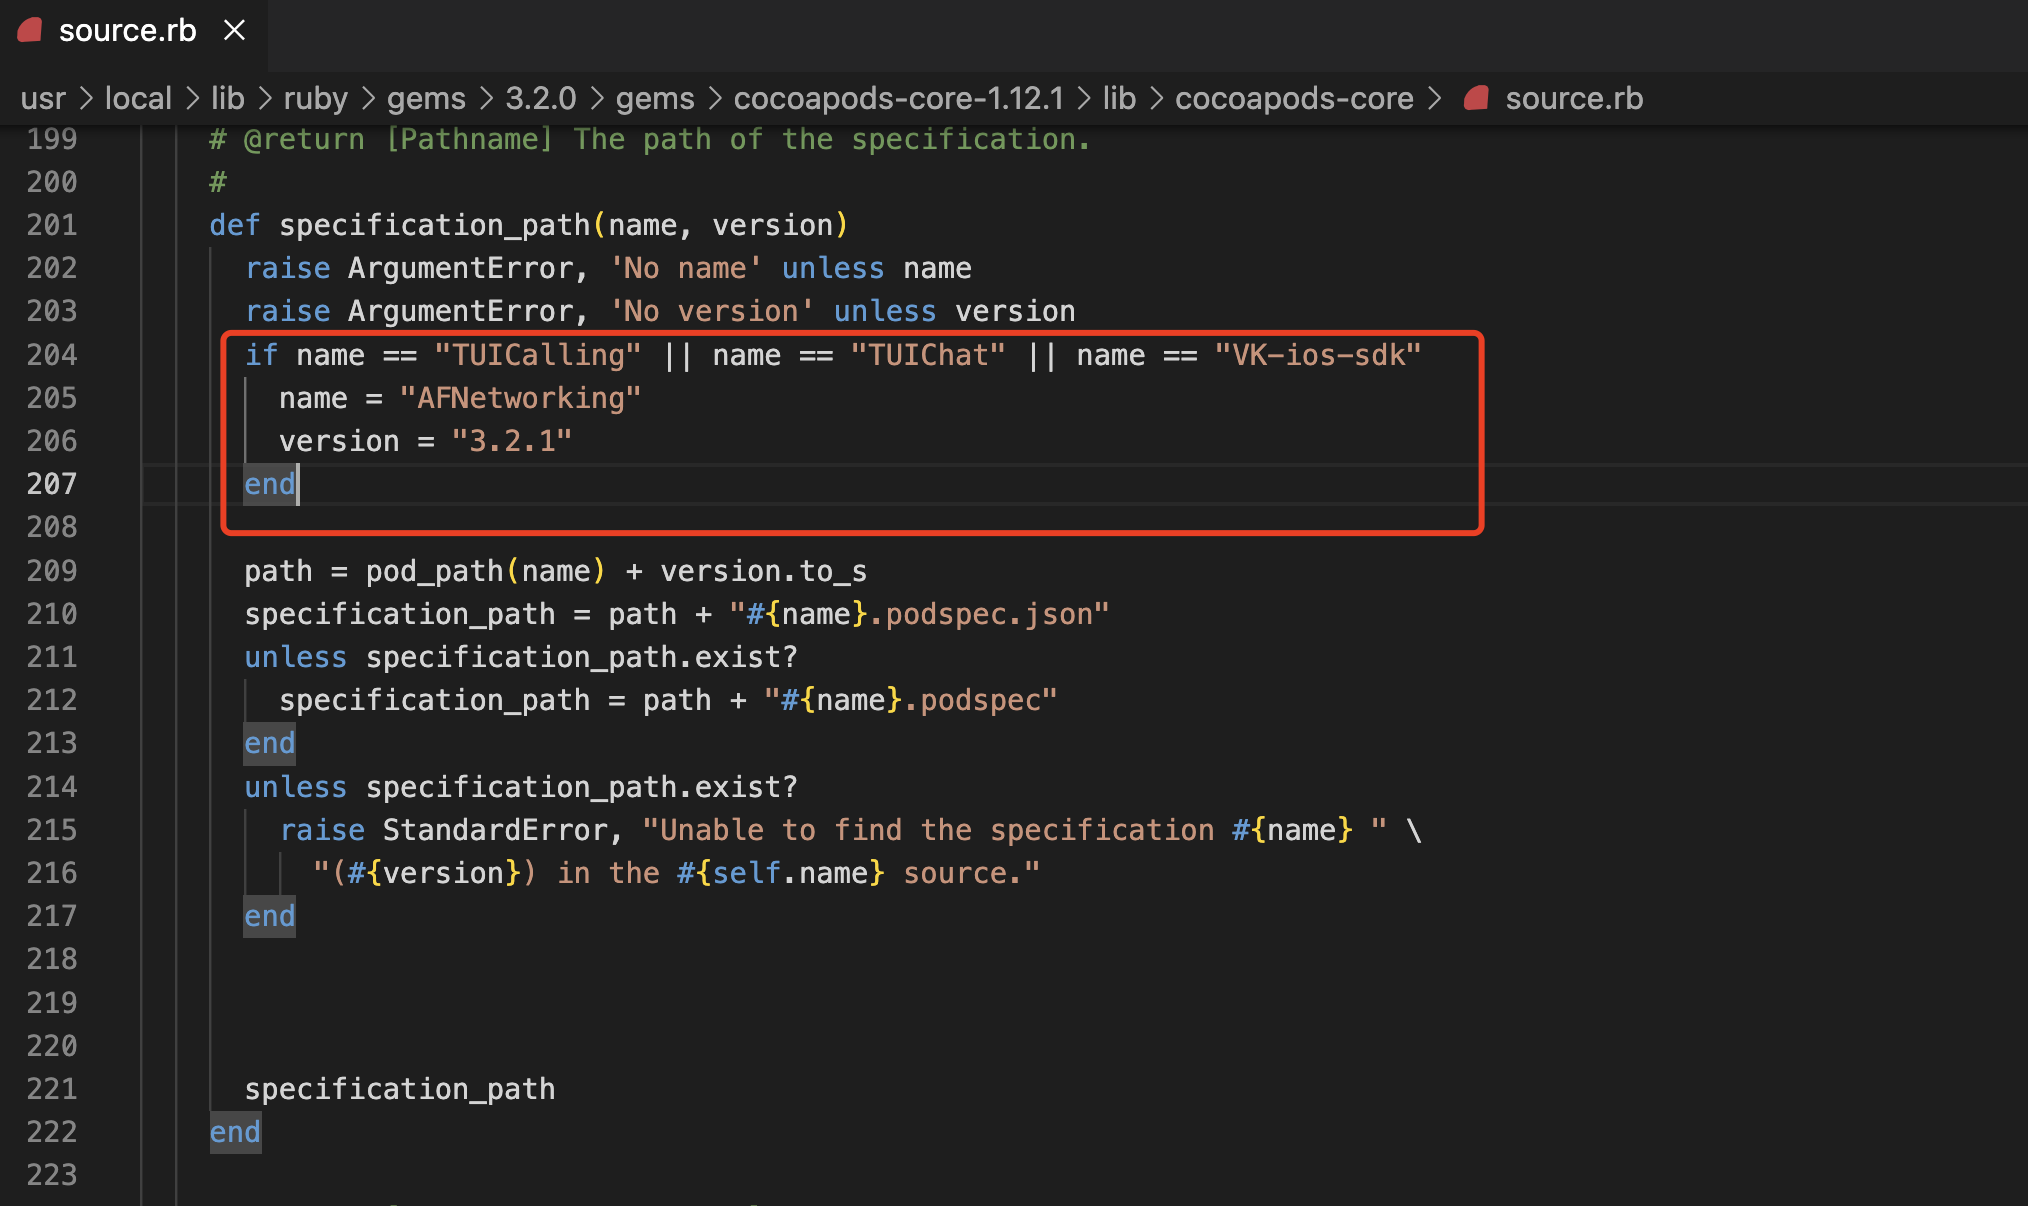Image resolution: width=2028 pixels, height=1206 pixels.
Task: Open the first 'lib' breadcrumb after local
Action: coord(228,98)
